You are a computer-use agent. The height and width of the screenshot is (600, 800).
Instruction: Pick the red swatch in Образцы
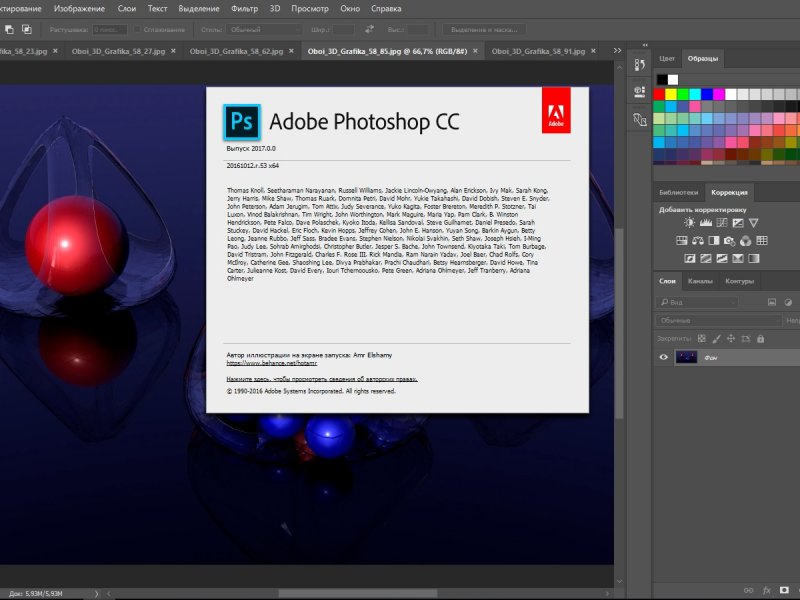[659, 94]
